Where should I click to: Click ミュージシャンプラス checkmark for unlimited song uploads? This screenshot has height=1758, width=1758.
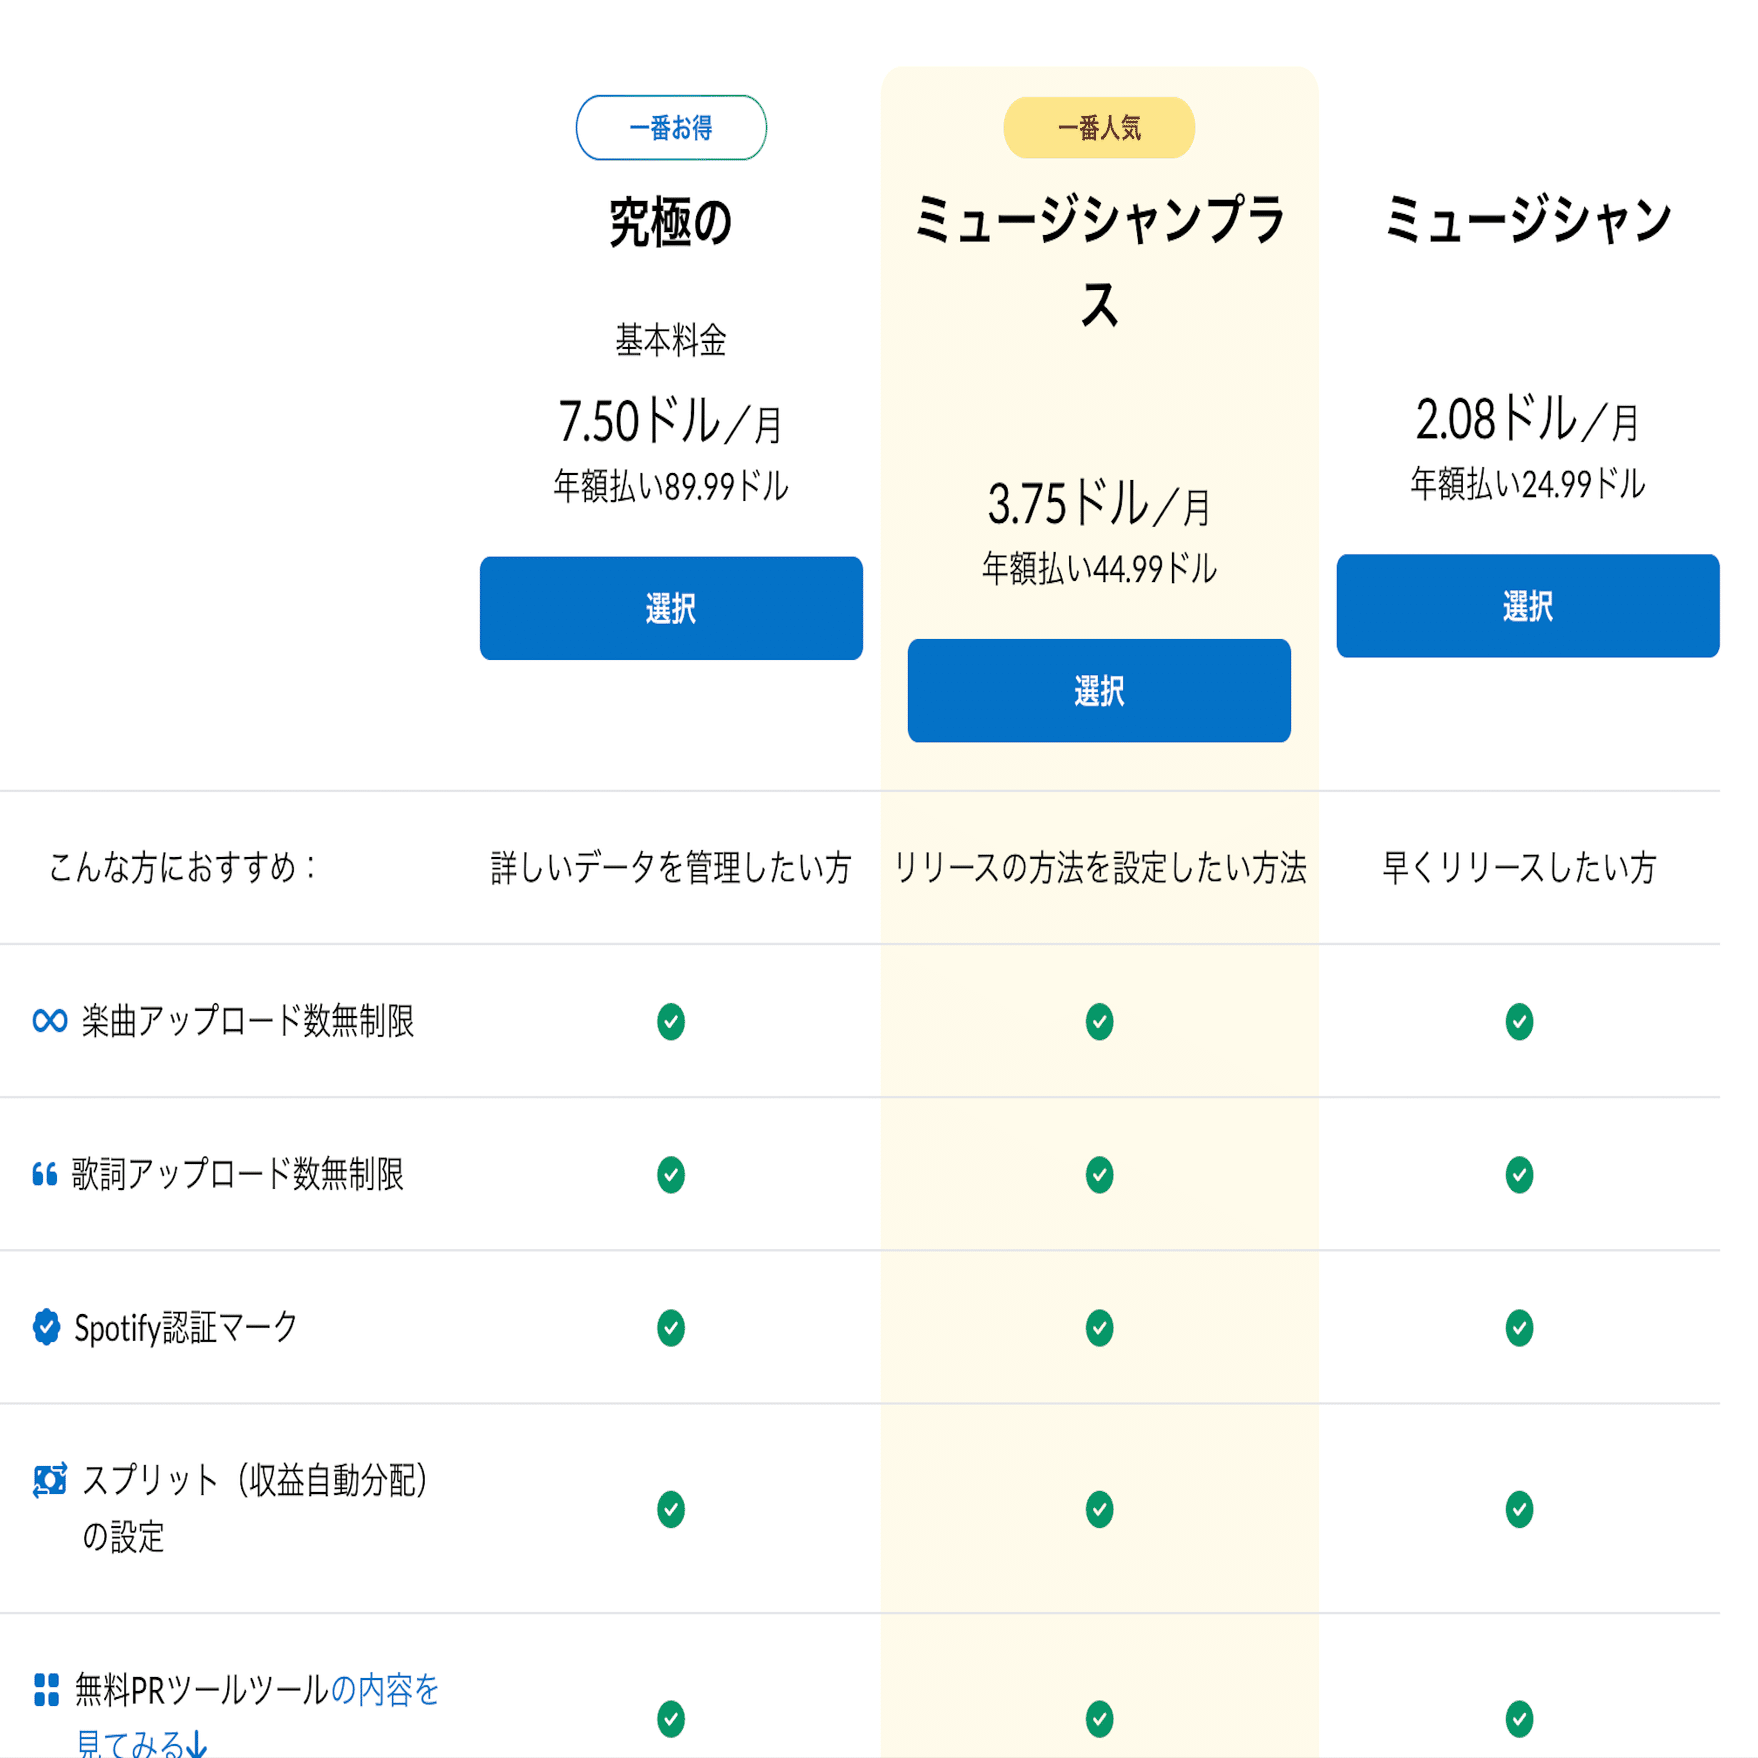(x=1098, y=1021)
